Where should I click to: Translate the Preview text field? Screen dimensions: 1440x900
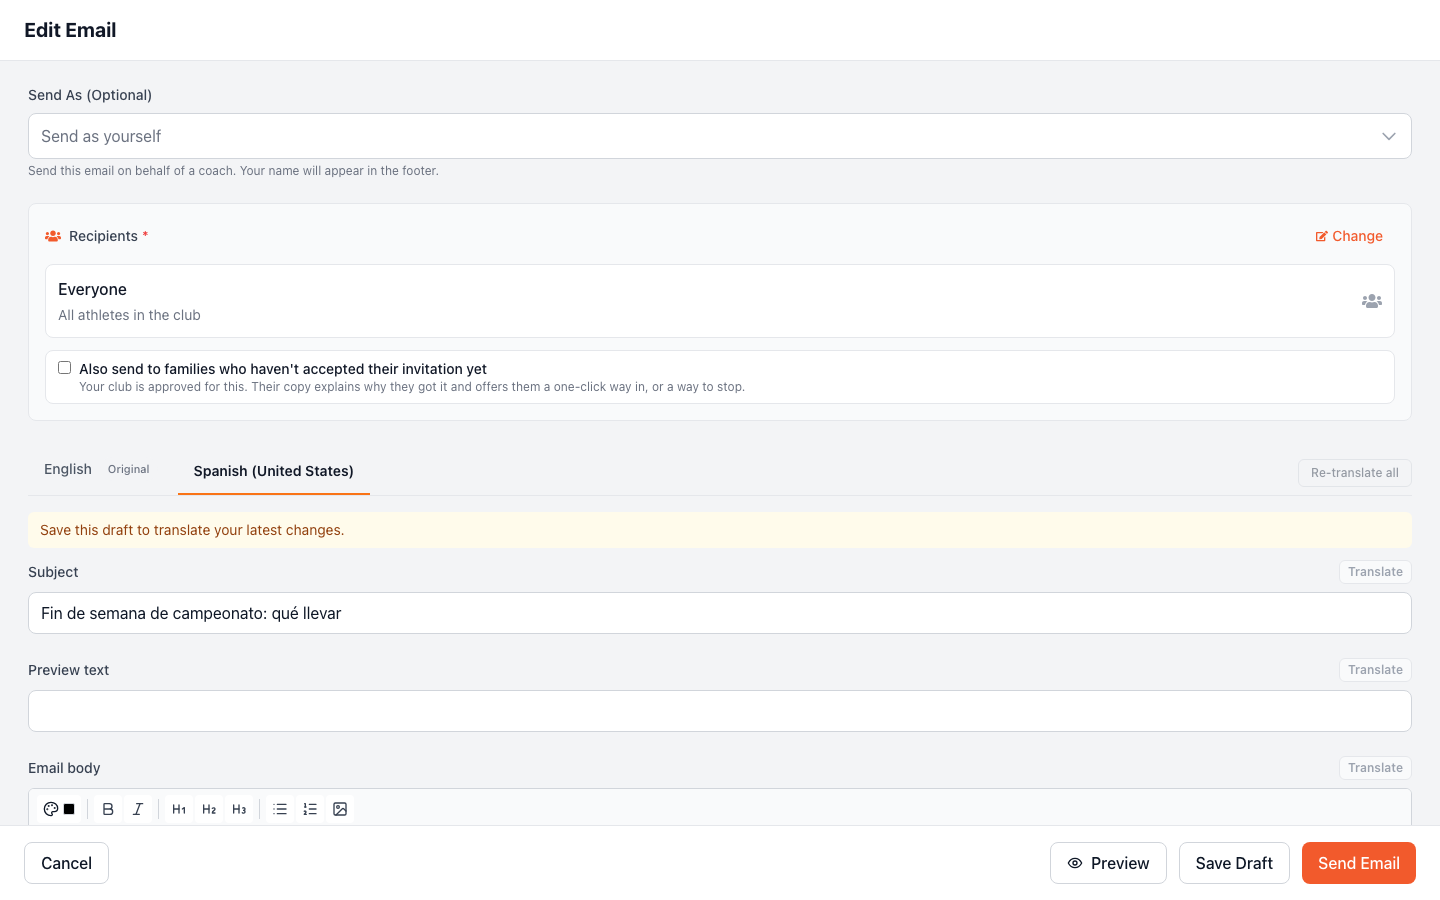[x=1375, y=670]
